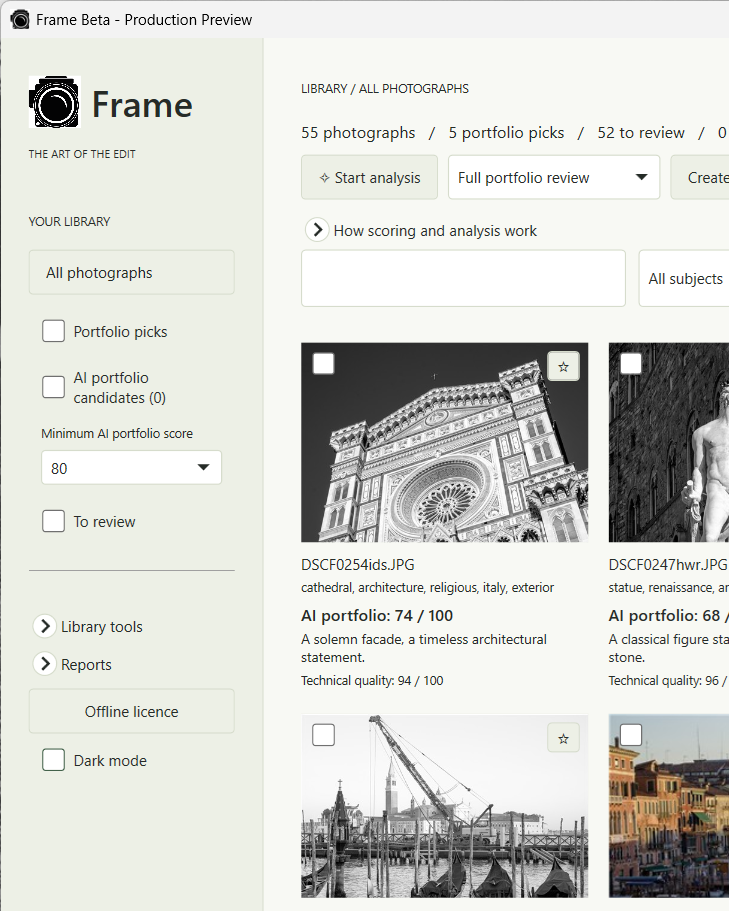
Task: Expand How scoring and analysis work
Action: point(317,230)
